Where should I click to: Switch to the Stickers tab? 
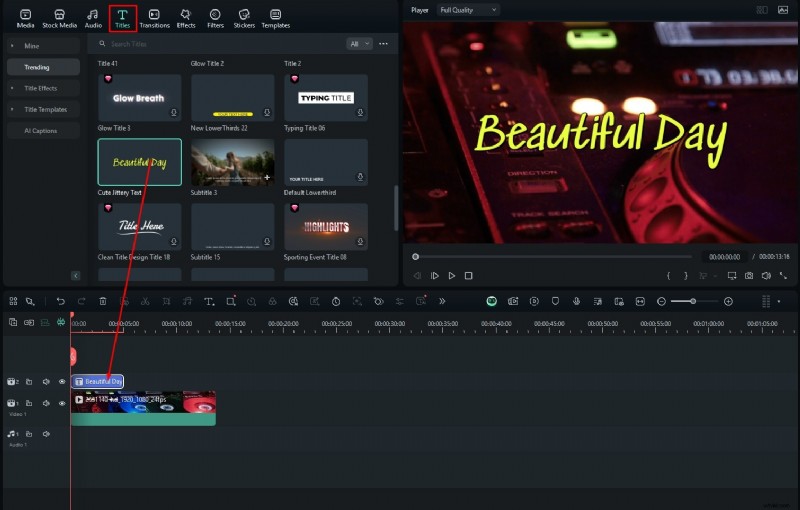[244, 18]
